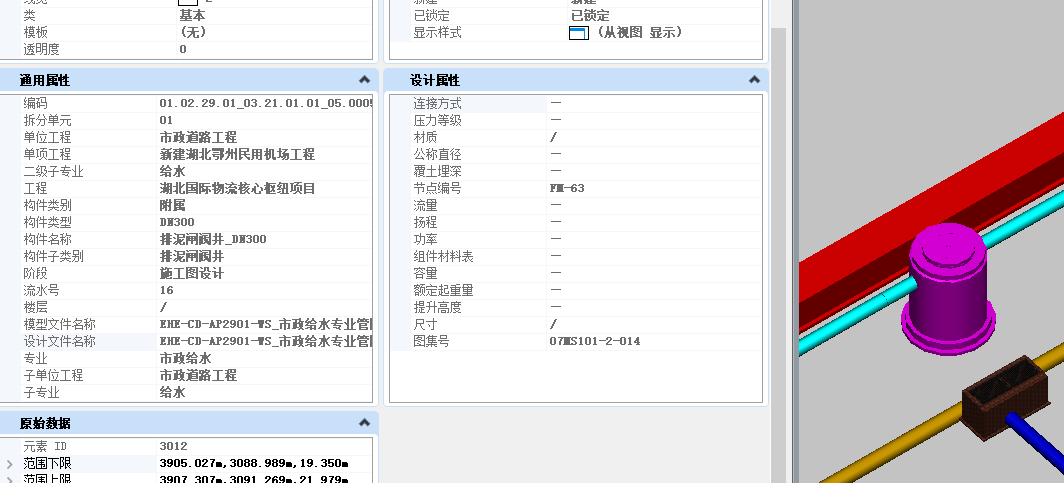1064x483 pixels.
Task: Click the 提升高度 property label
Action: [x=438, y=307]
